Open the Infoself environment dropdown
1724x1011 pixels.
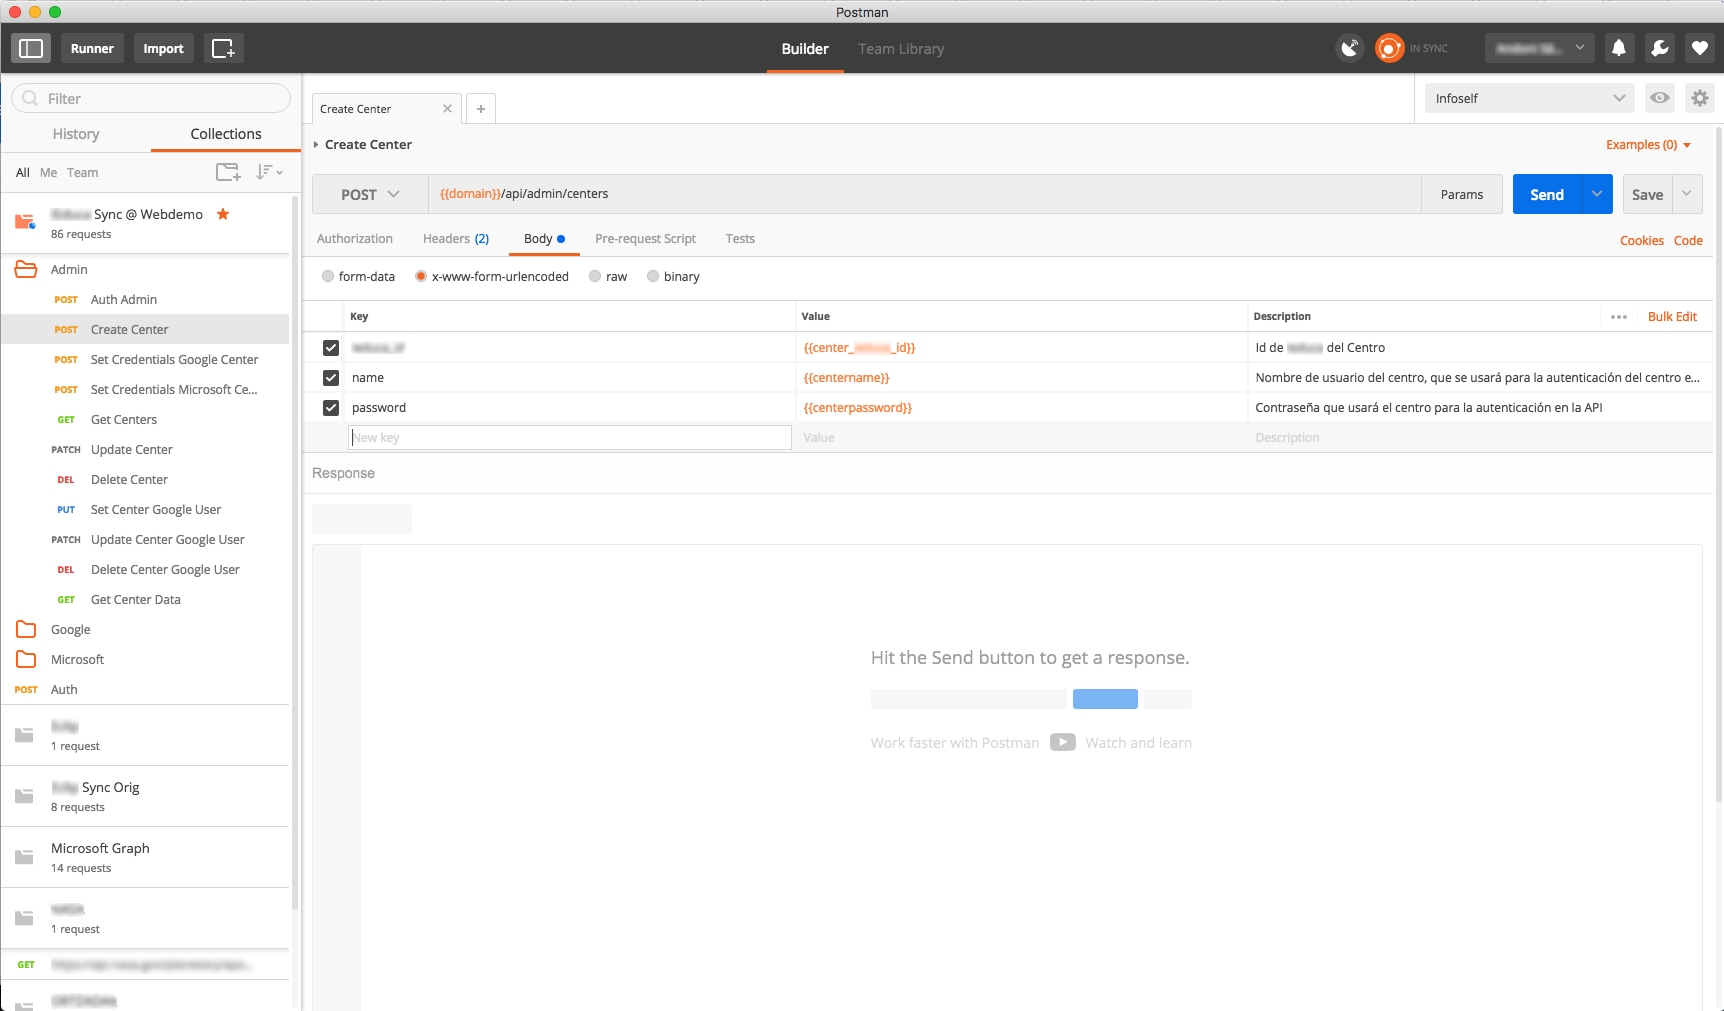(1529, 98)
